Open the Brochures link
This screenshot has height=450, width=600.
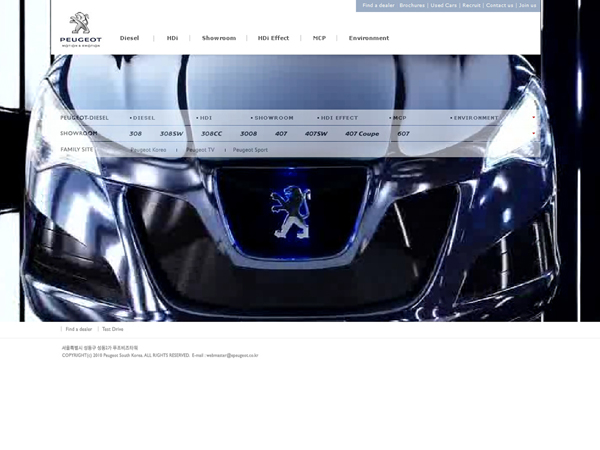412,5
